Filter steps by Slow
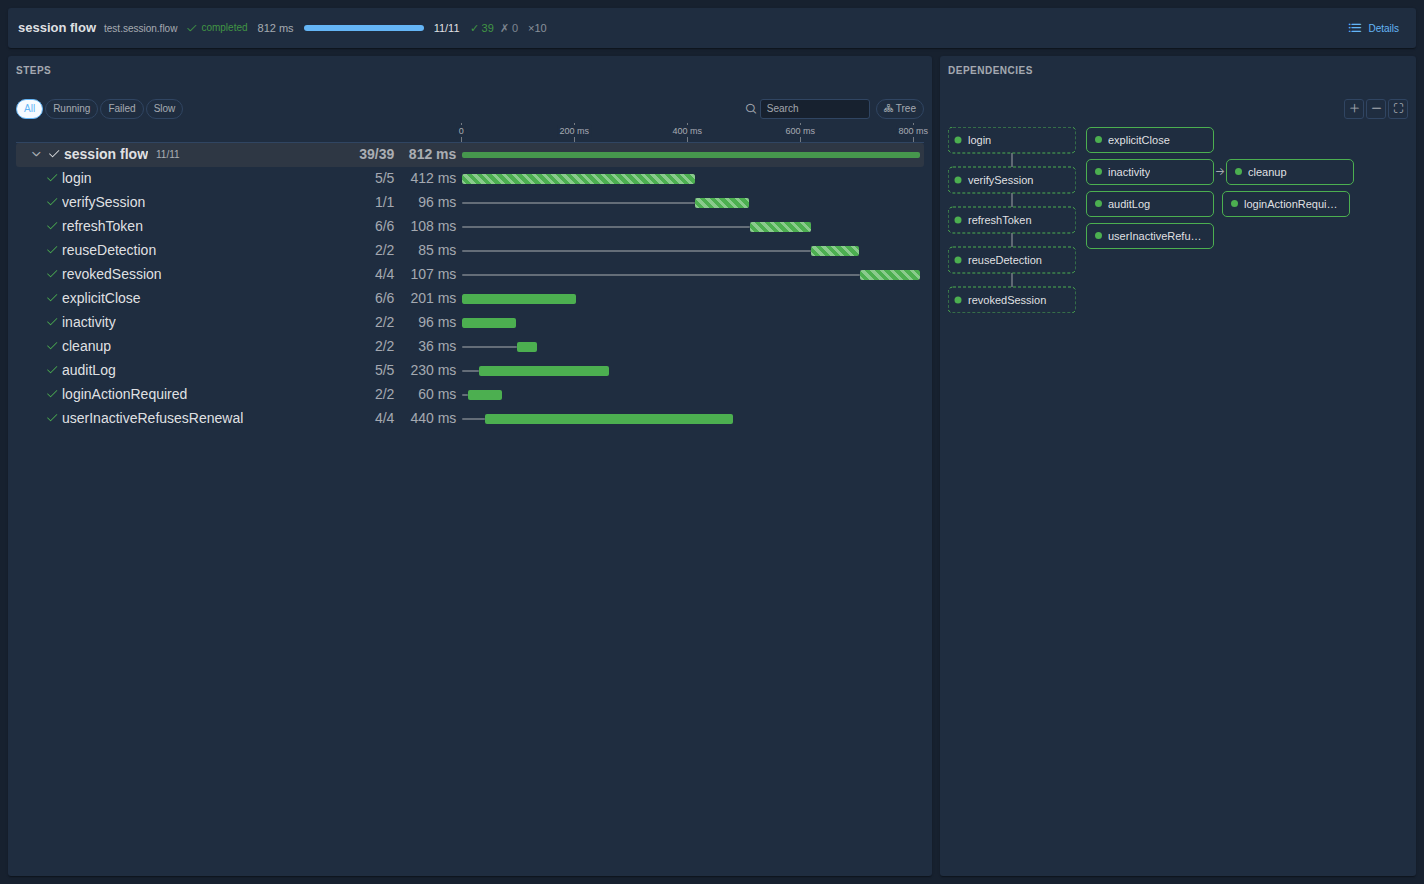The image size is (1424, 884). click(164, 109)
